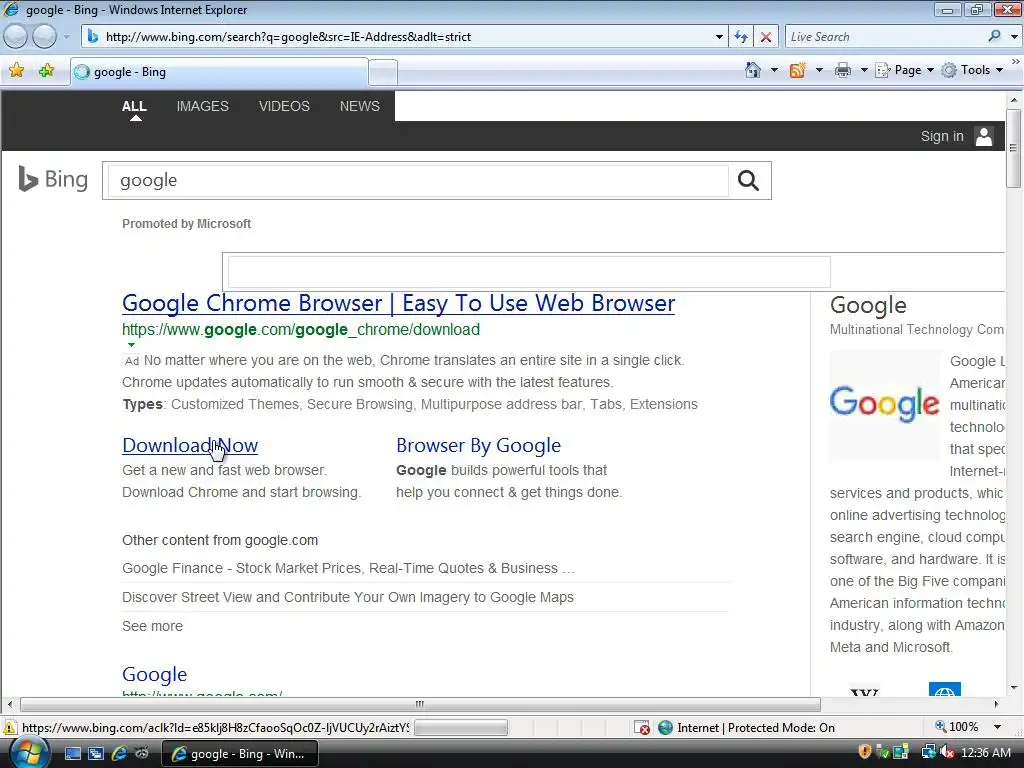Click the vertical scrollbar thumb
1024x768 pixels.
[x=1014, y=148]
